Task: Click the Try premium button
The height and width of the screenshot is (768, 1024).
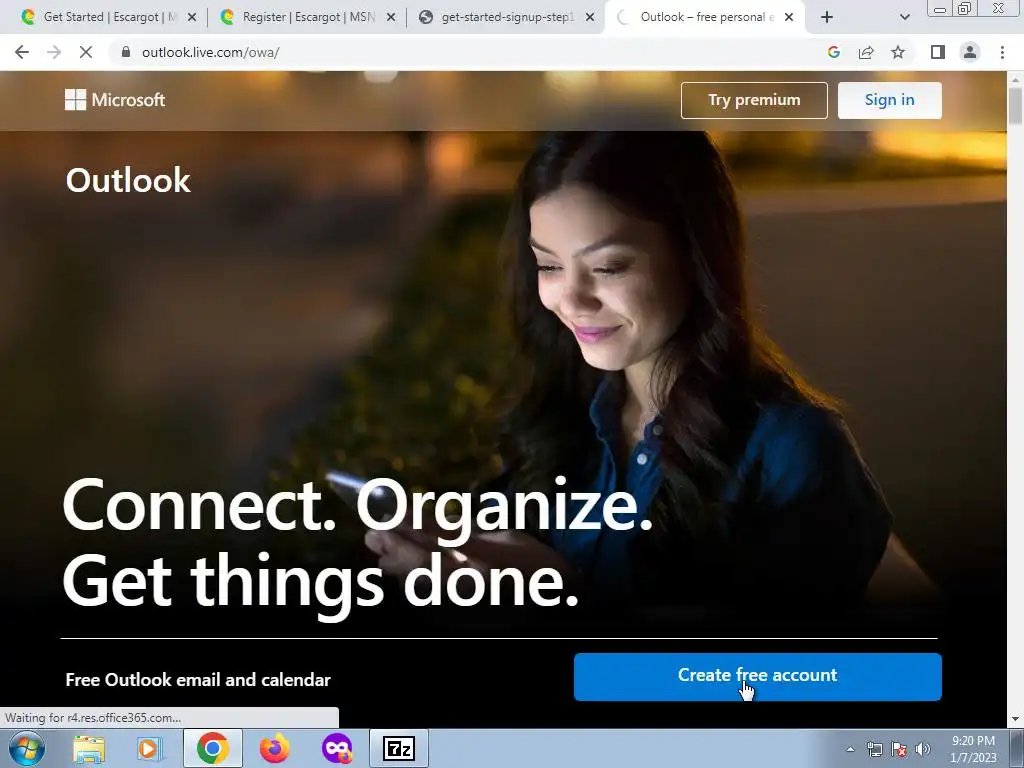Action: coord(754,100)
